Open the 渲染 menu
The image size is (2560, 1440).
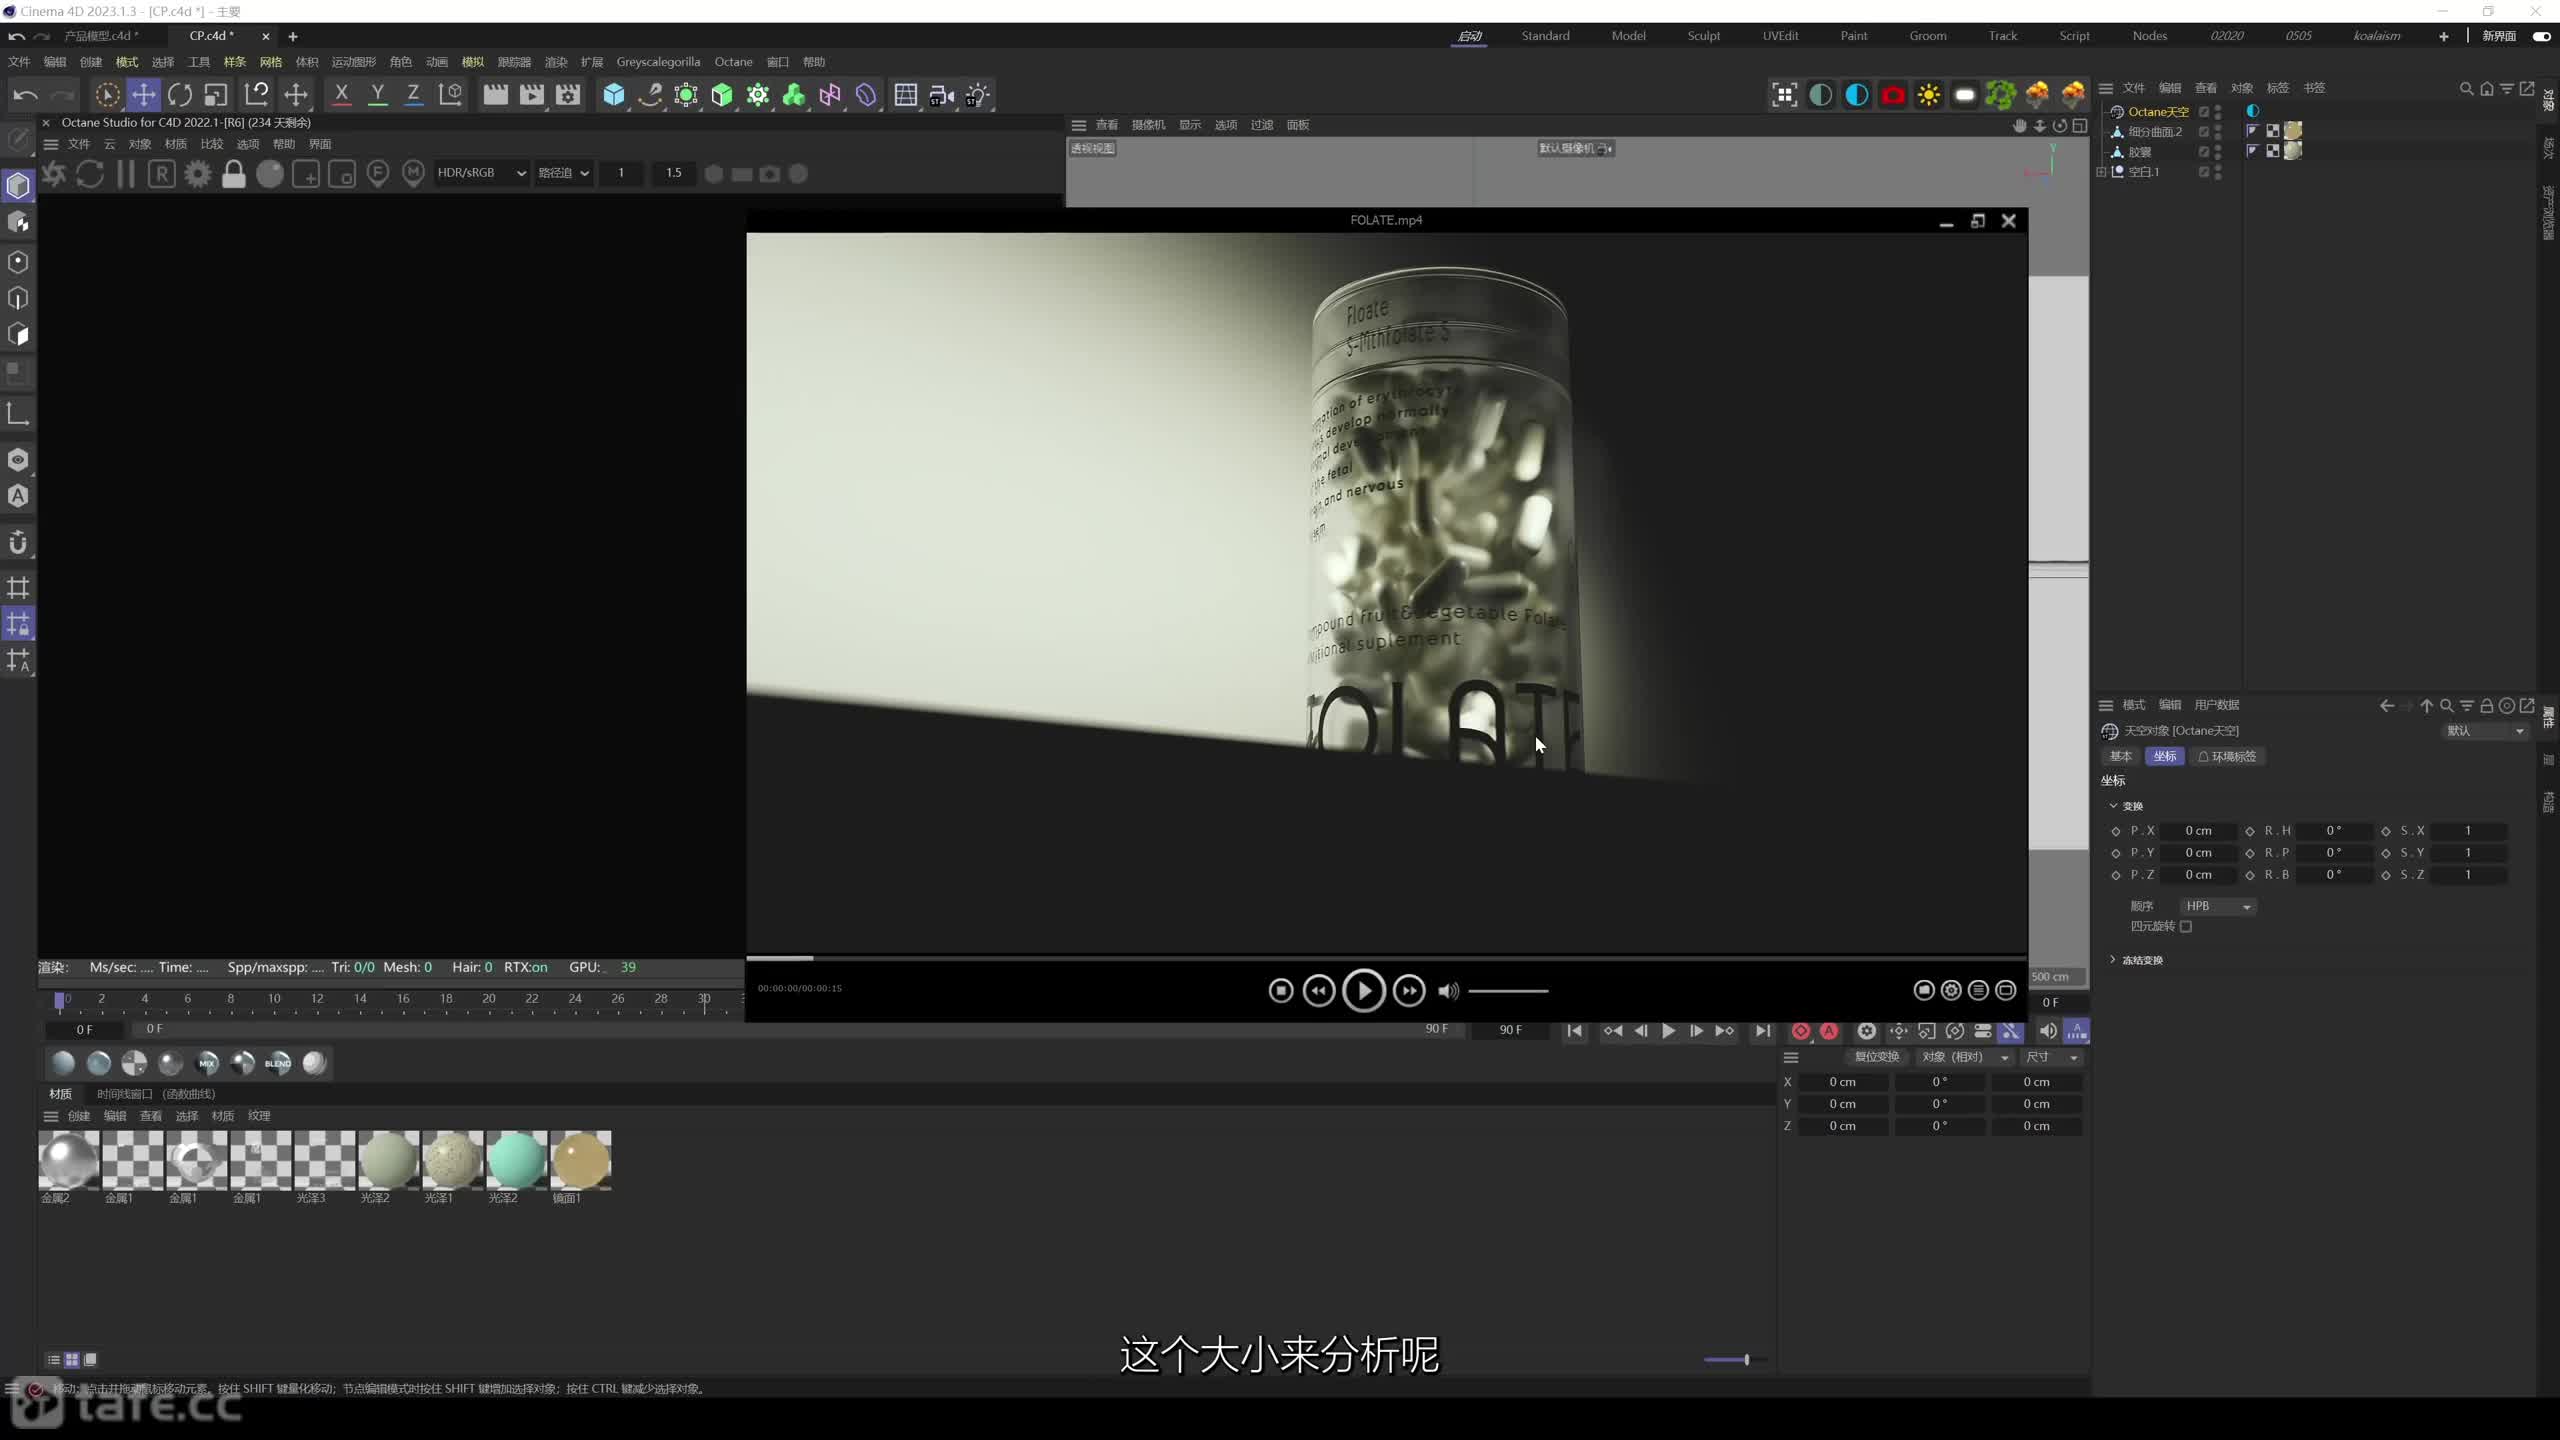click(x=556, y=62)
